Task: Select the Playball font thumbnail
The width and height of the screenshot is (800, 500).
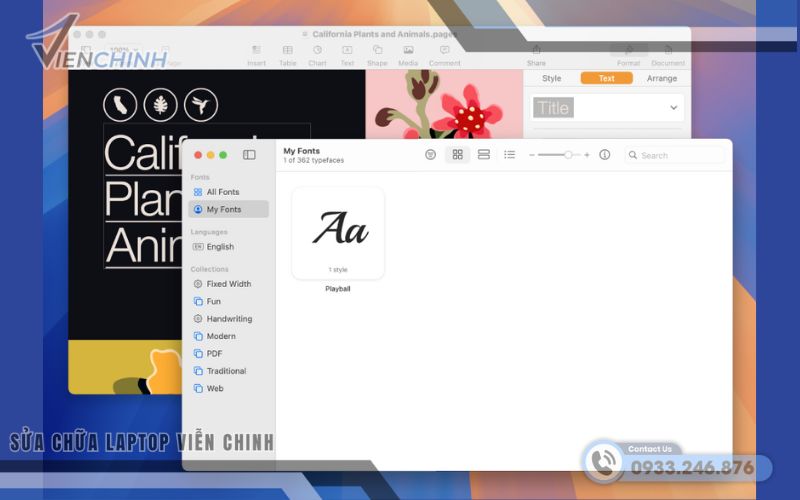Action: pyautogui.click(x=338, y=233)
